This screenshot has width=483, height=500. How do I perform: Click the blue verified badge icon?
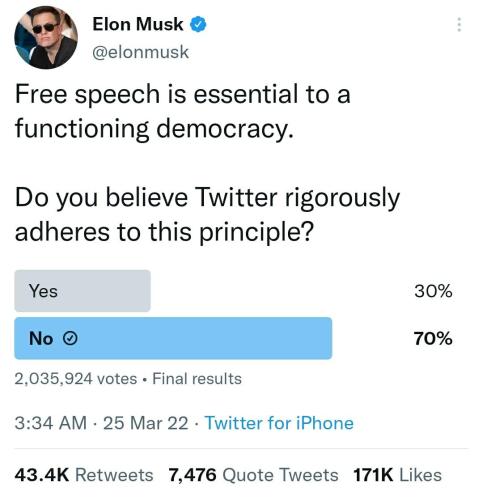click(198, 24)
